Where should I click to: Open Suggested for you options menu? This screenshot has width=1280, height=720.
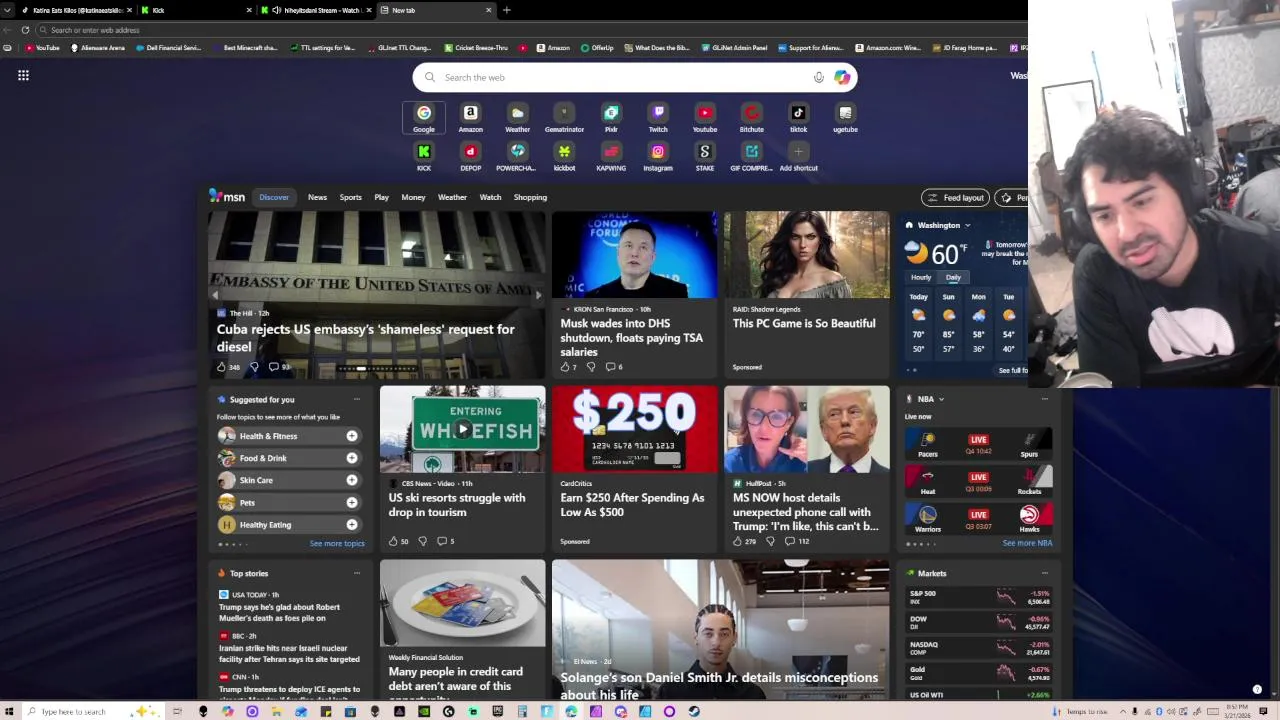357,399
